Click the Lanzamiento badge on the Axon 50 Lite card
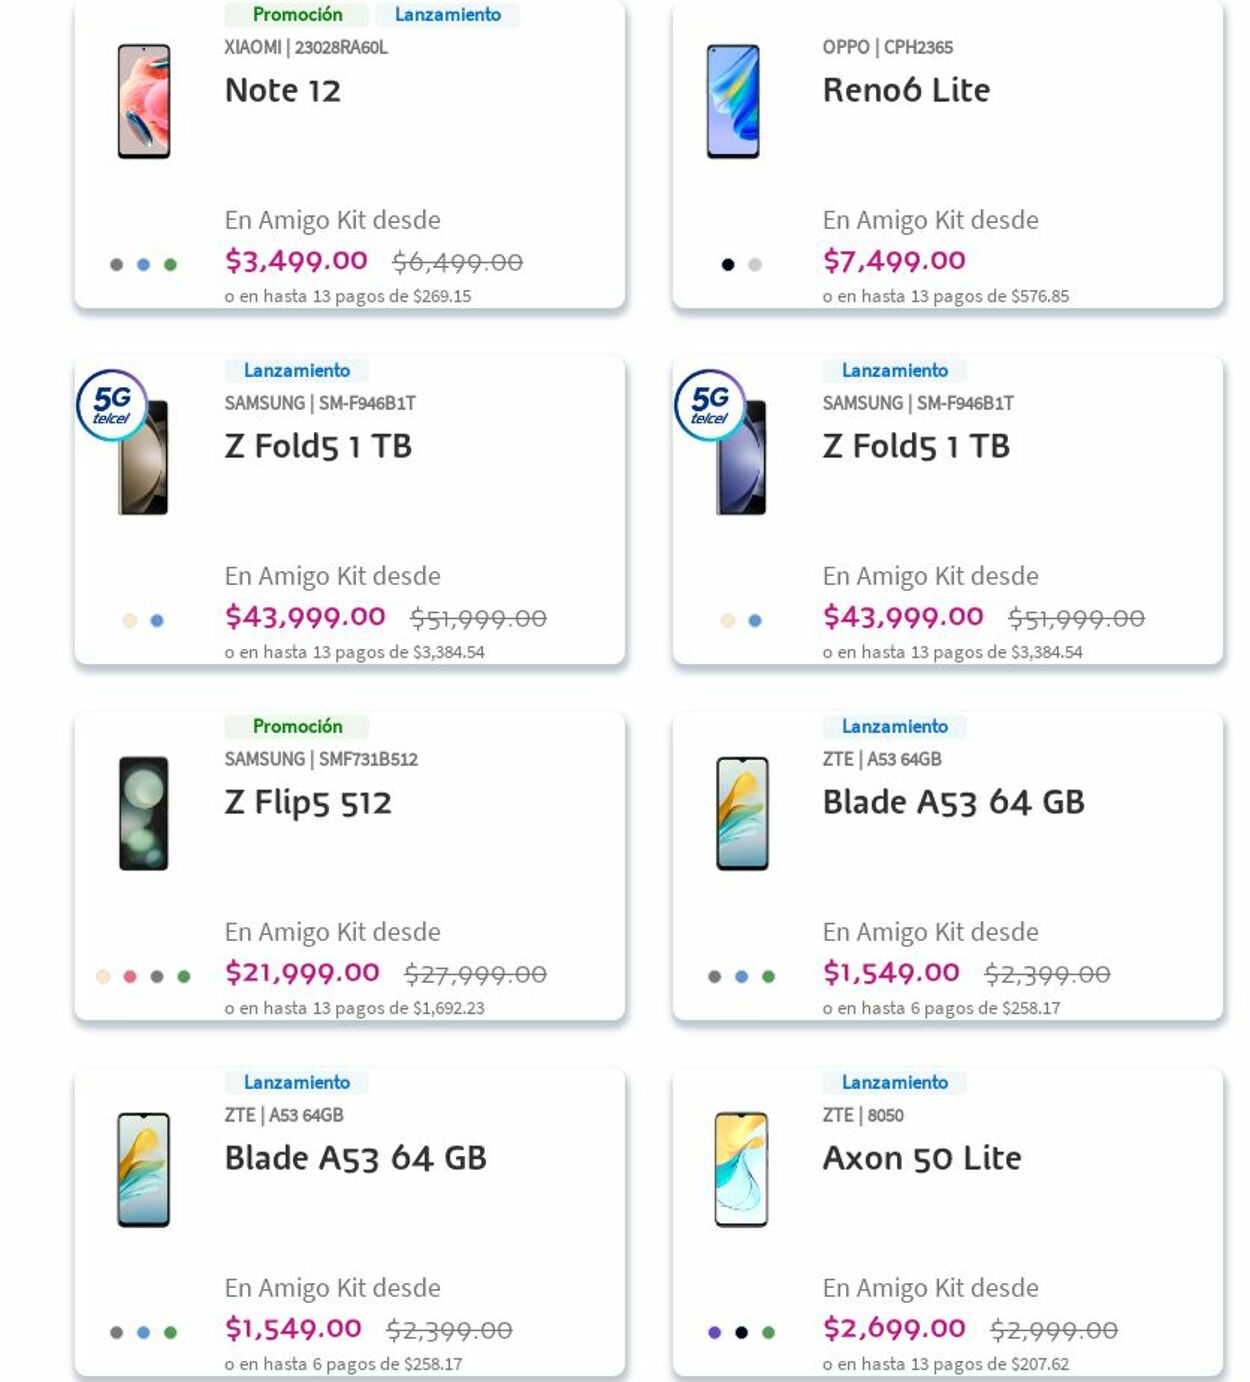The image size is (1250, 1382). point(895,1082)
